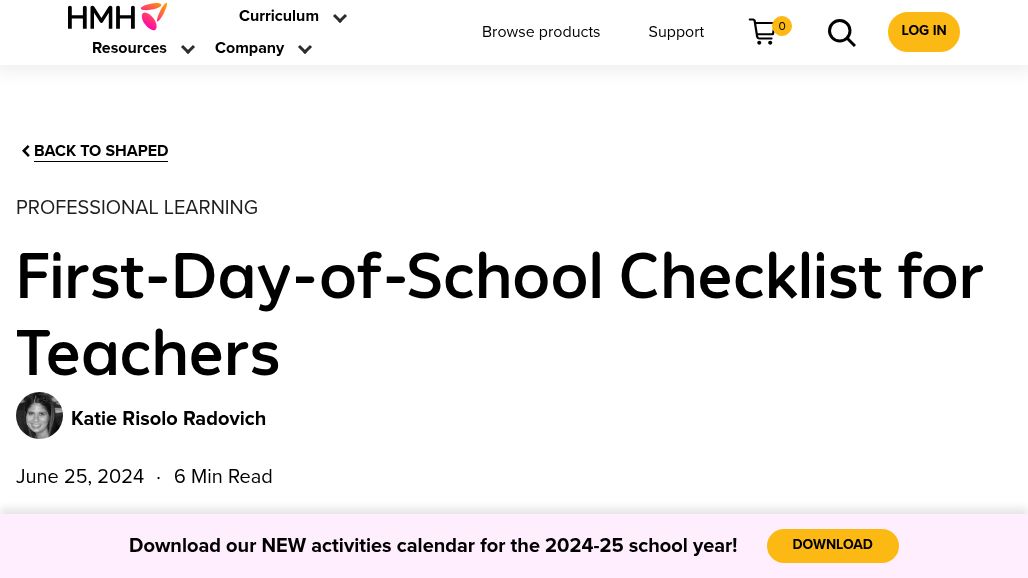Open the Curriculum menu
Viewport: 1028px width, 578px height.
pos(278,16)
